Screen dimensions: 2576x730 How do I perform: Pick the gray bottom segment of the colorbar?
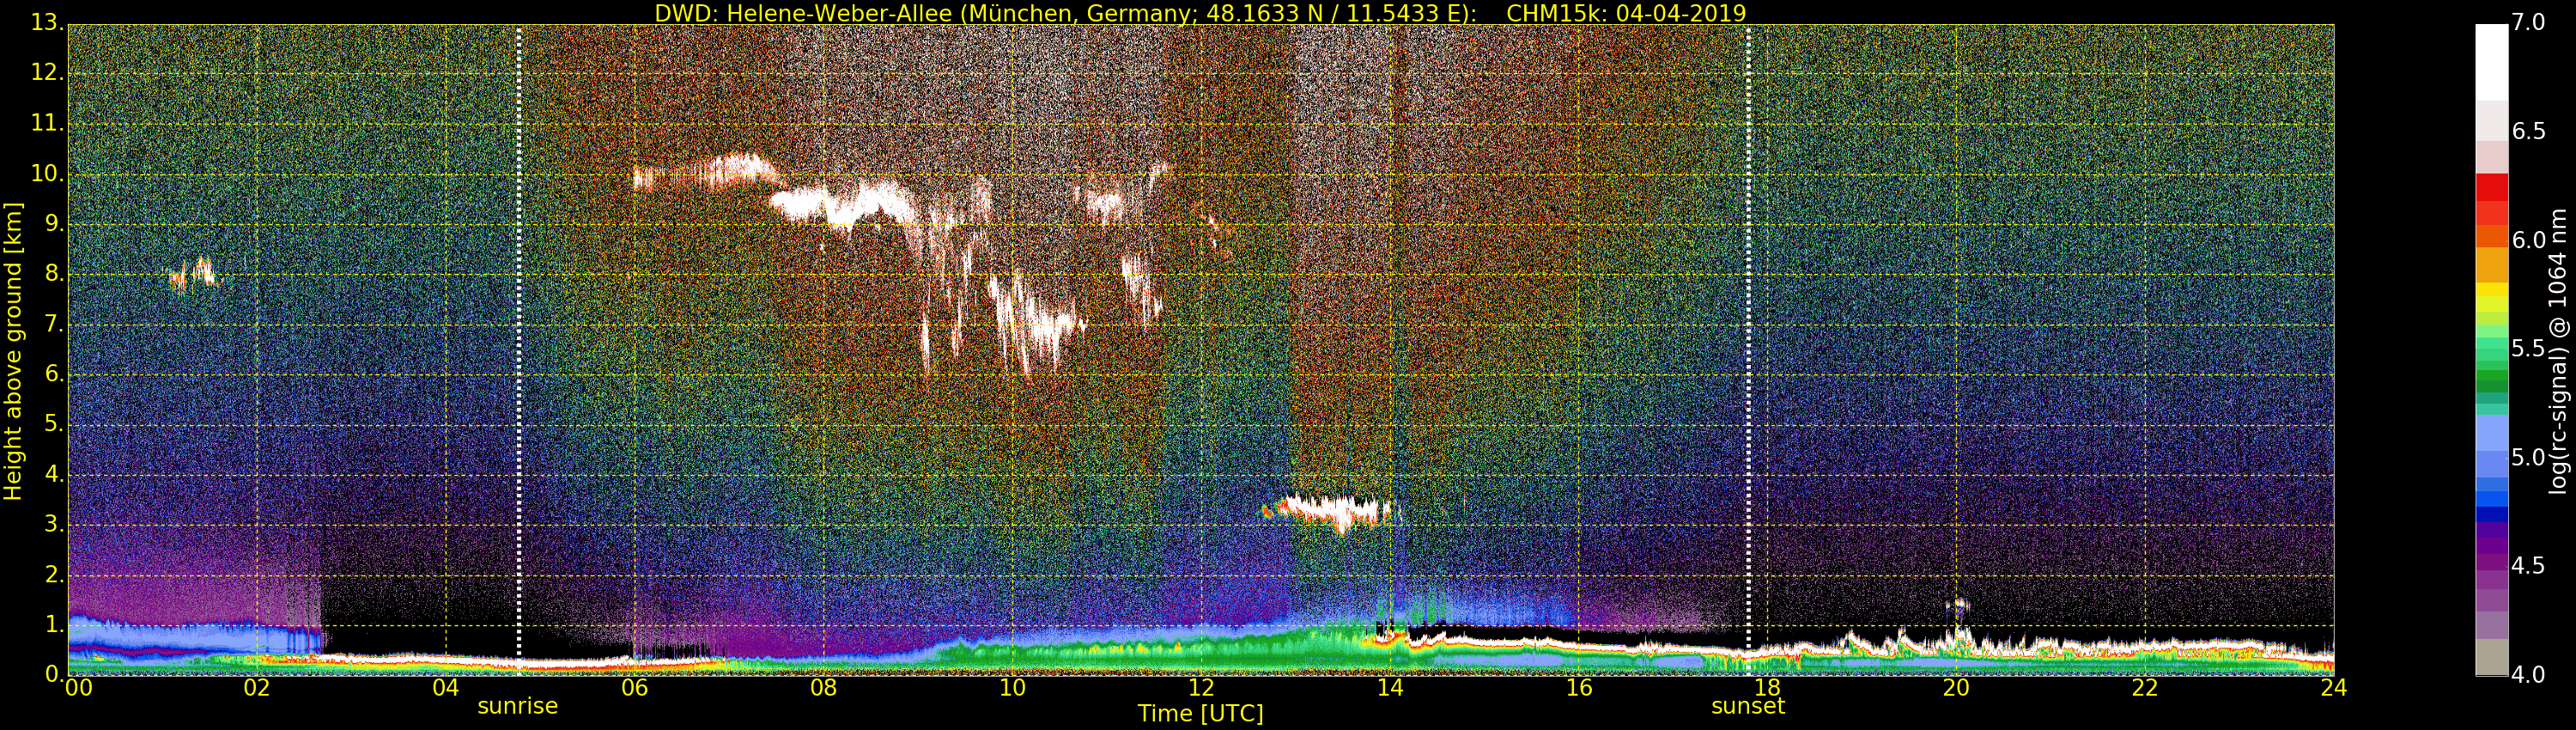pyautogui.click(x=2491, y=657)
